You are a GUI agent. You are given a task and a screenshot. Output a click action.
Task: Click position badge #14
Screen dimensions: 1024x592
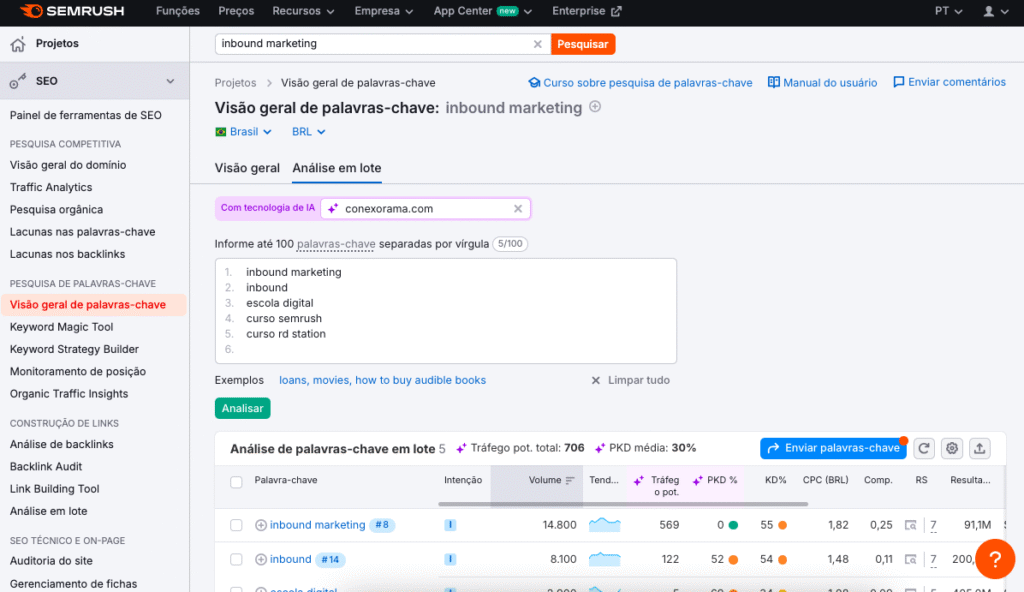pos(330,559)
